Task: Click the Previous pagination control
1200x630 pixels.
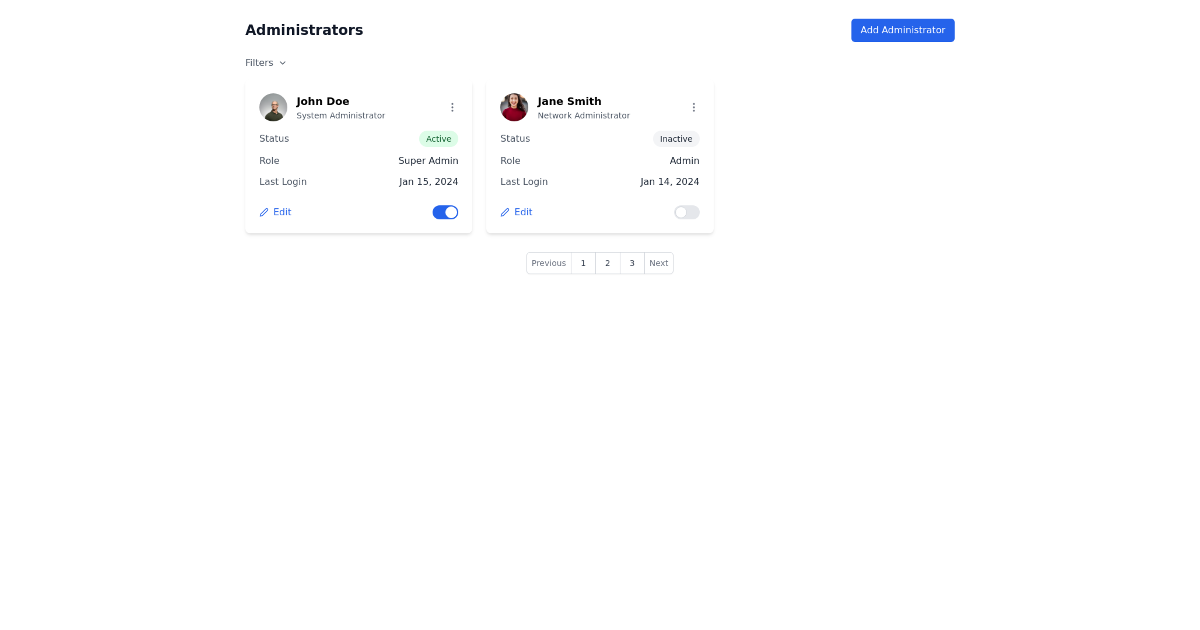Action: click(548, 263)
